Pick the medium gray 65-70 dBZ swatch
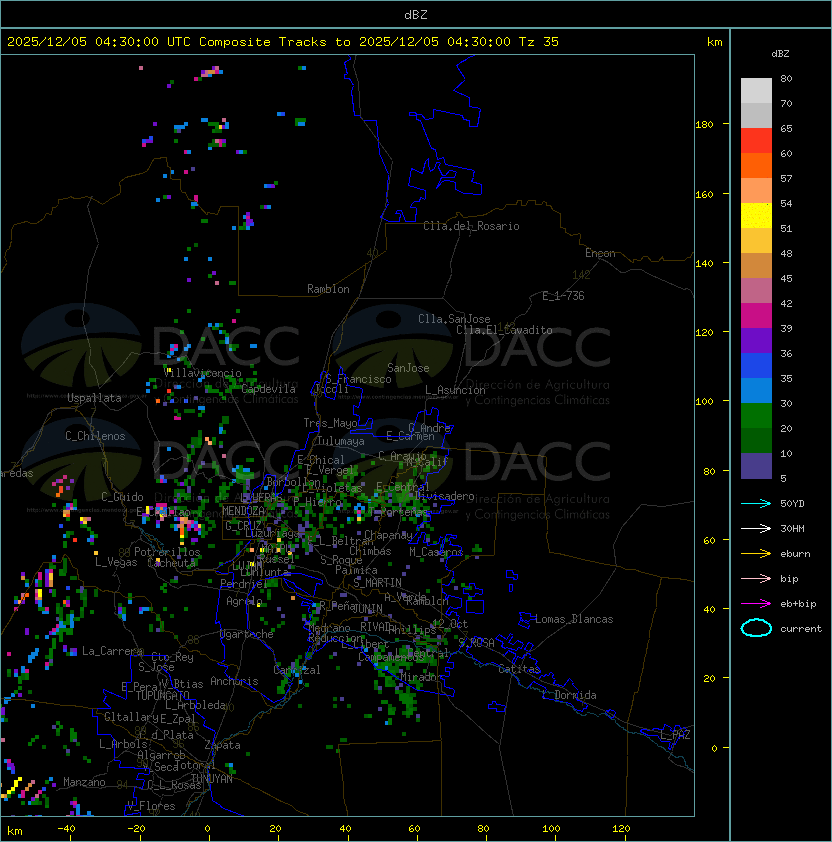Screen dimensions: 832x842 [756, 115]
